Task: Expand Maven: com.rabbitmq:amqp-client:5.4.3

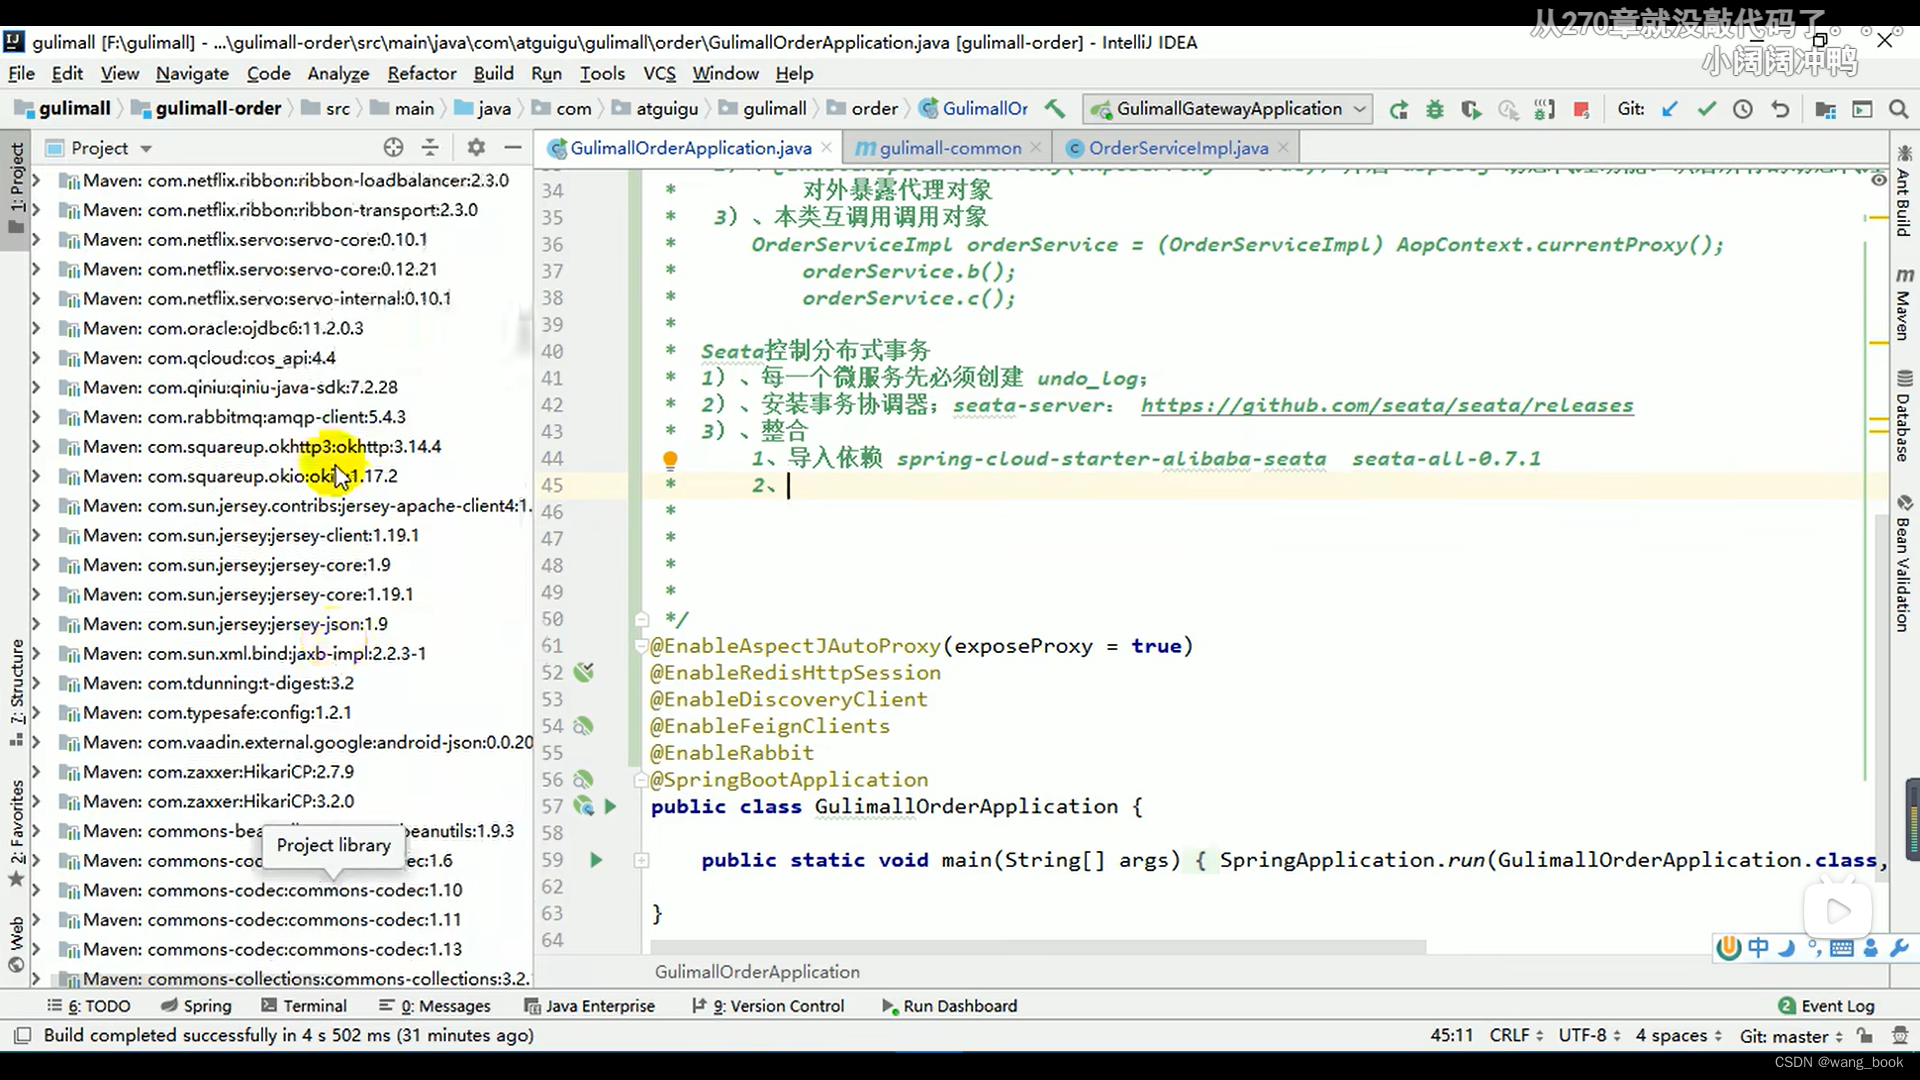Action: click(36, 417)
